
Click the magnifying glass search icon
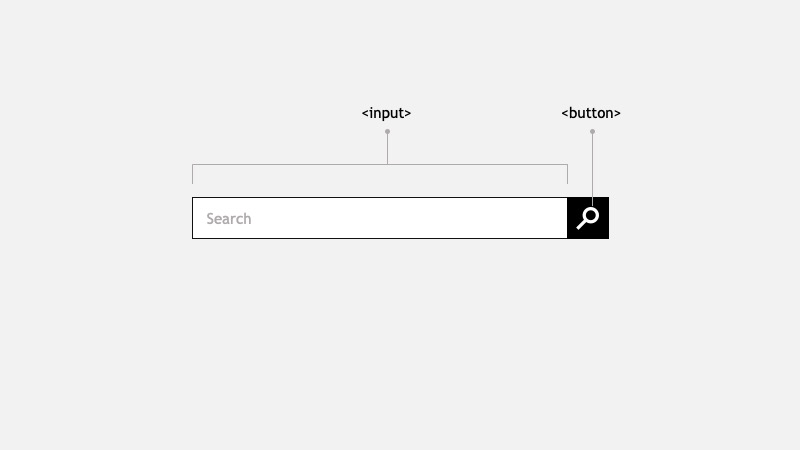(x=588, y=218)
